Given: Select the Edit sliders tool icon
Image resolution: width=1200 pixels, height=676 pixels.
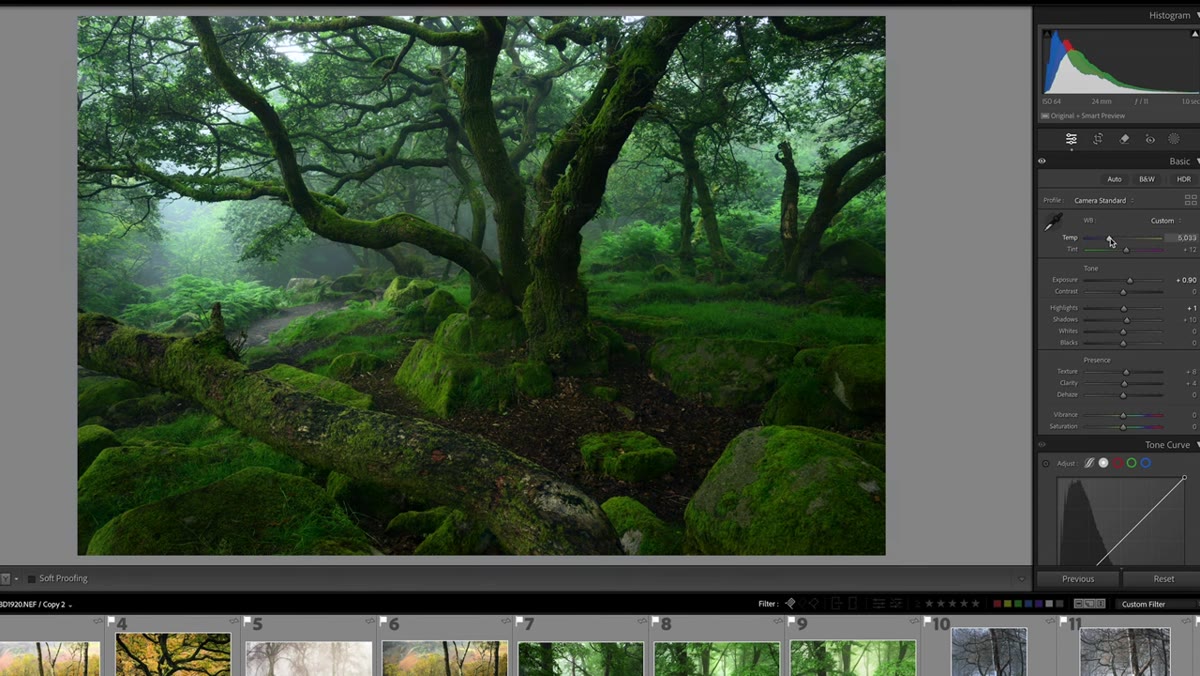Looking at the screenshot, I should coord(1071,139).
